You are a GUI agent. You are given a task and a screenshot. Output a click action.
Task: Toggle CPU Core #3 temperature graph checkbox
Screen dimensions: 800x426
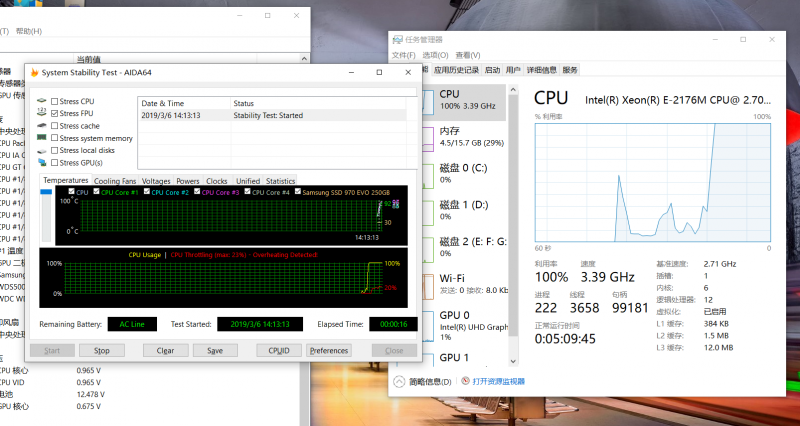[197, 192]
